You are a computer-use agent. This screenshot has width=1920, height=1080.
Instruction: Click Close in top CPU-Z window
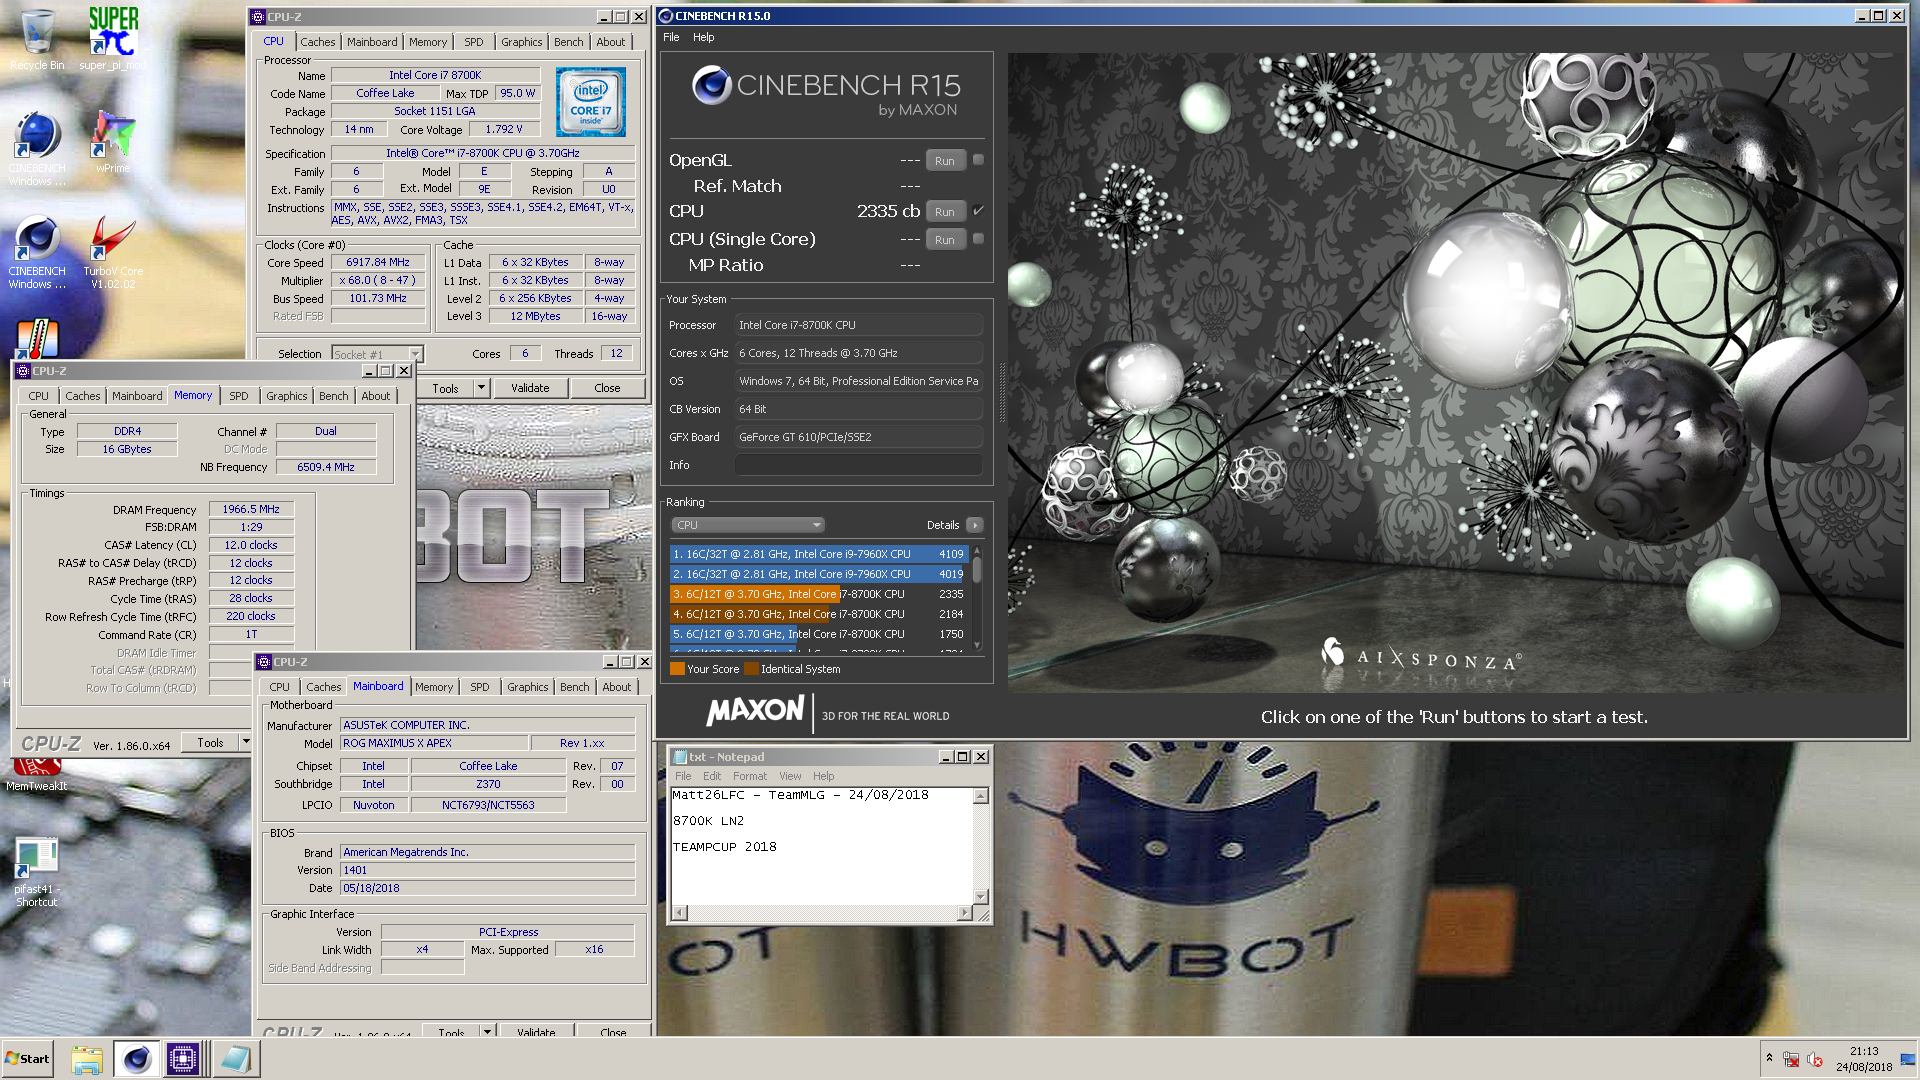coord(607,388)
